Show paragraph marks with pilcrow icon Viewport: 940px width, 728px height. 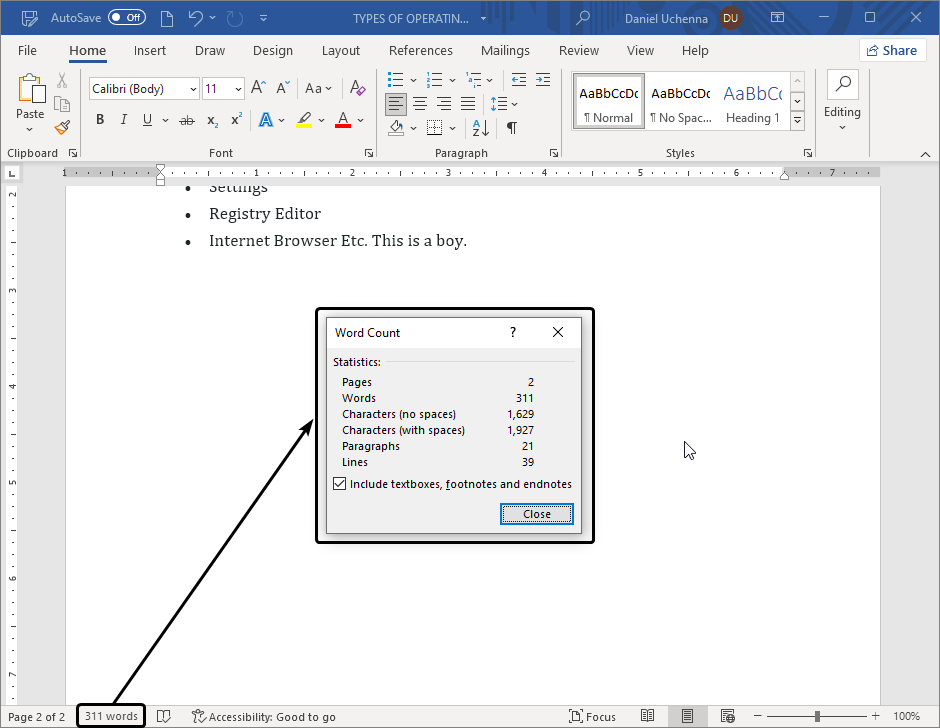click(x=511, y=128)
